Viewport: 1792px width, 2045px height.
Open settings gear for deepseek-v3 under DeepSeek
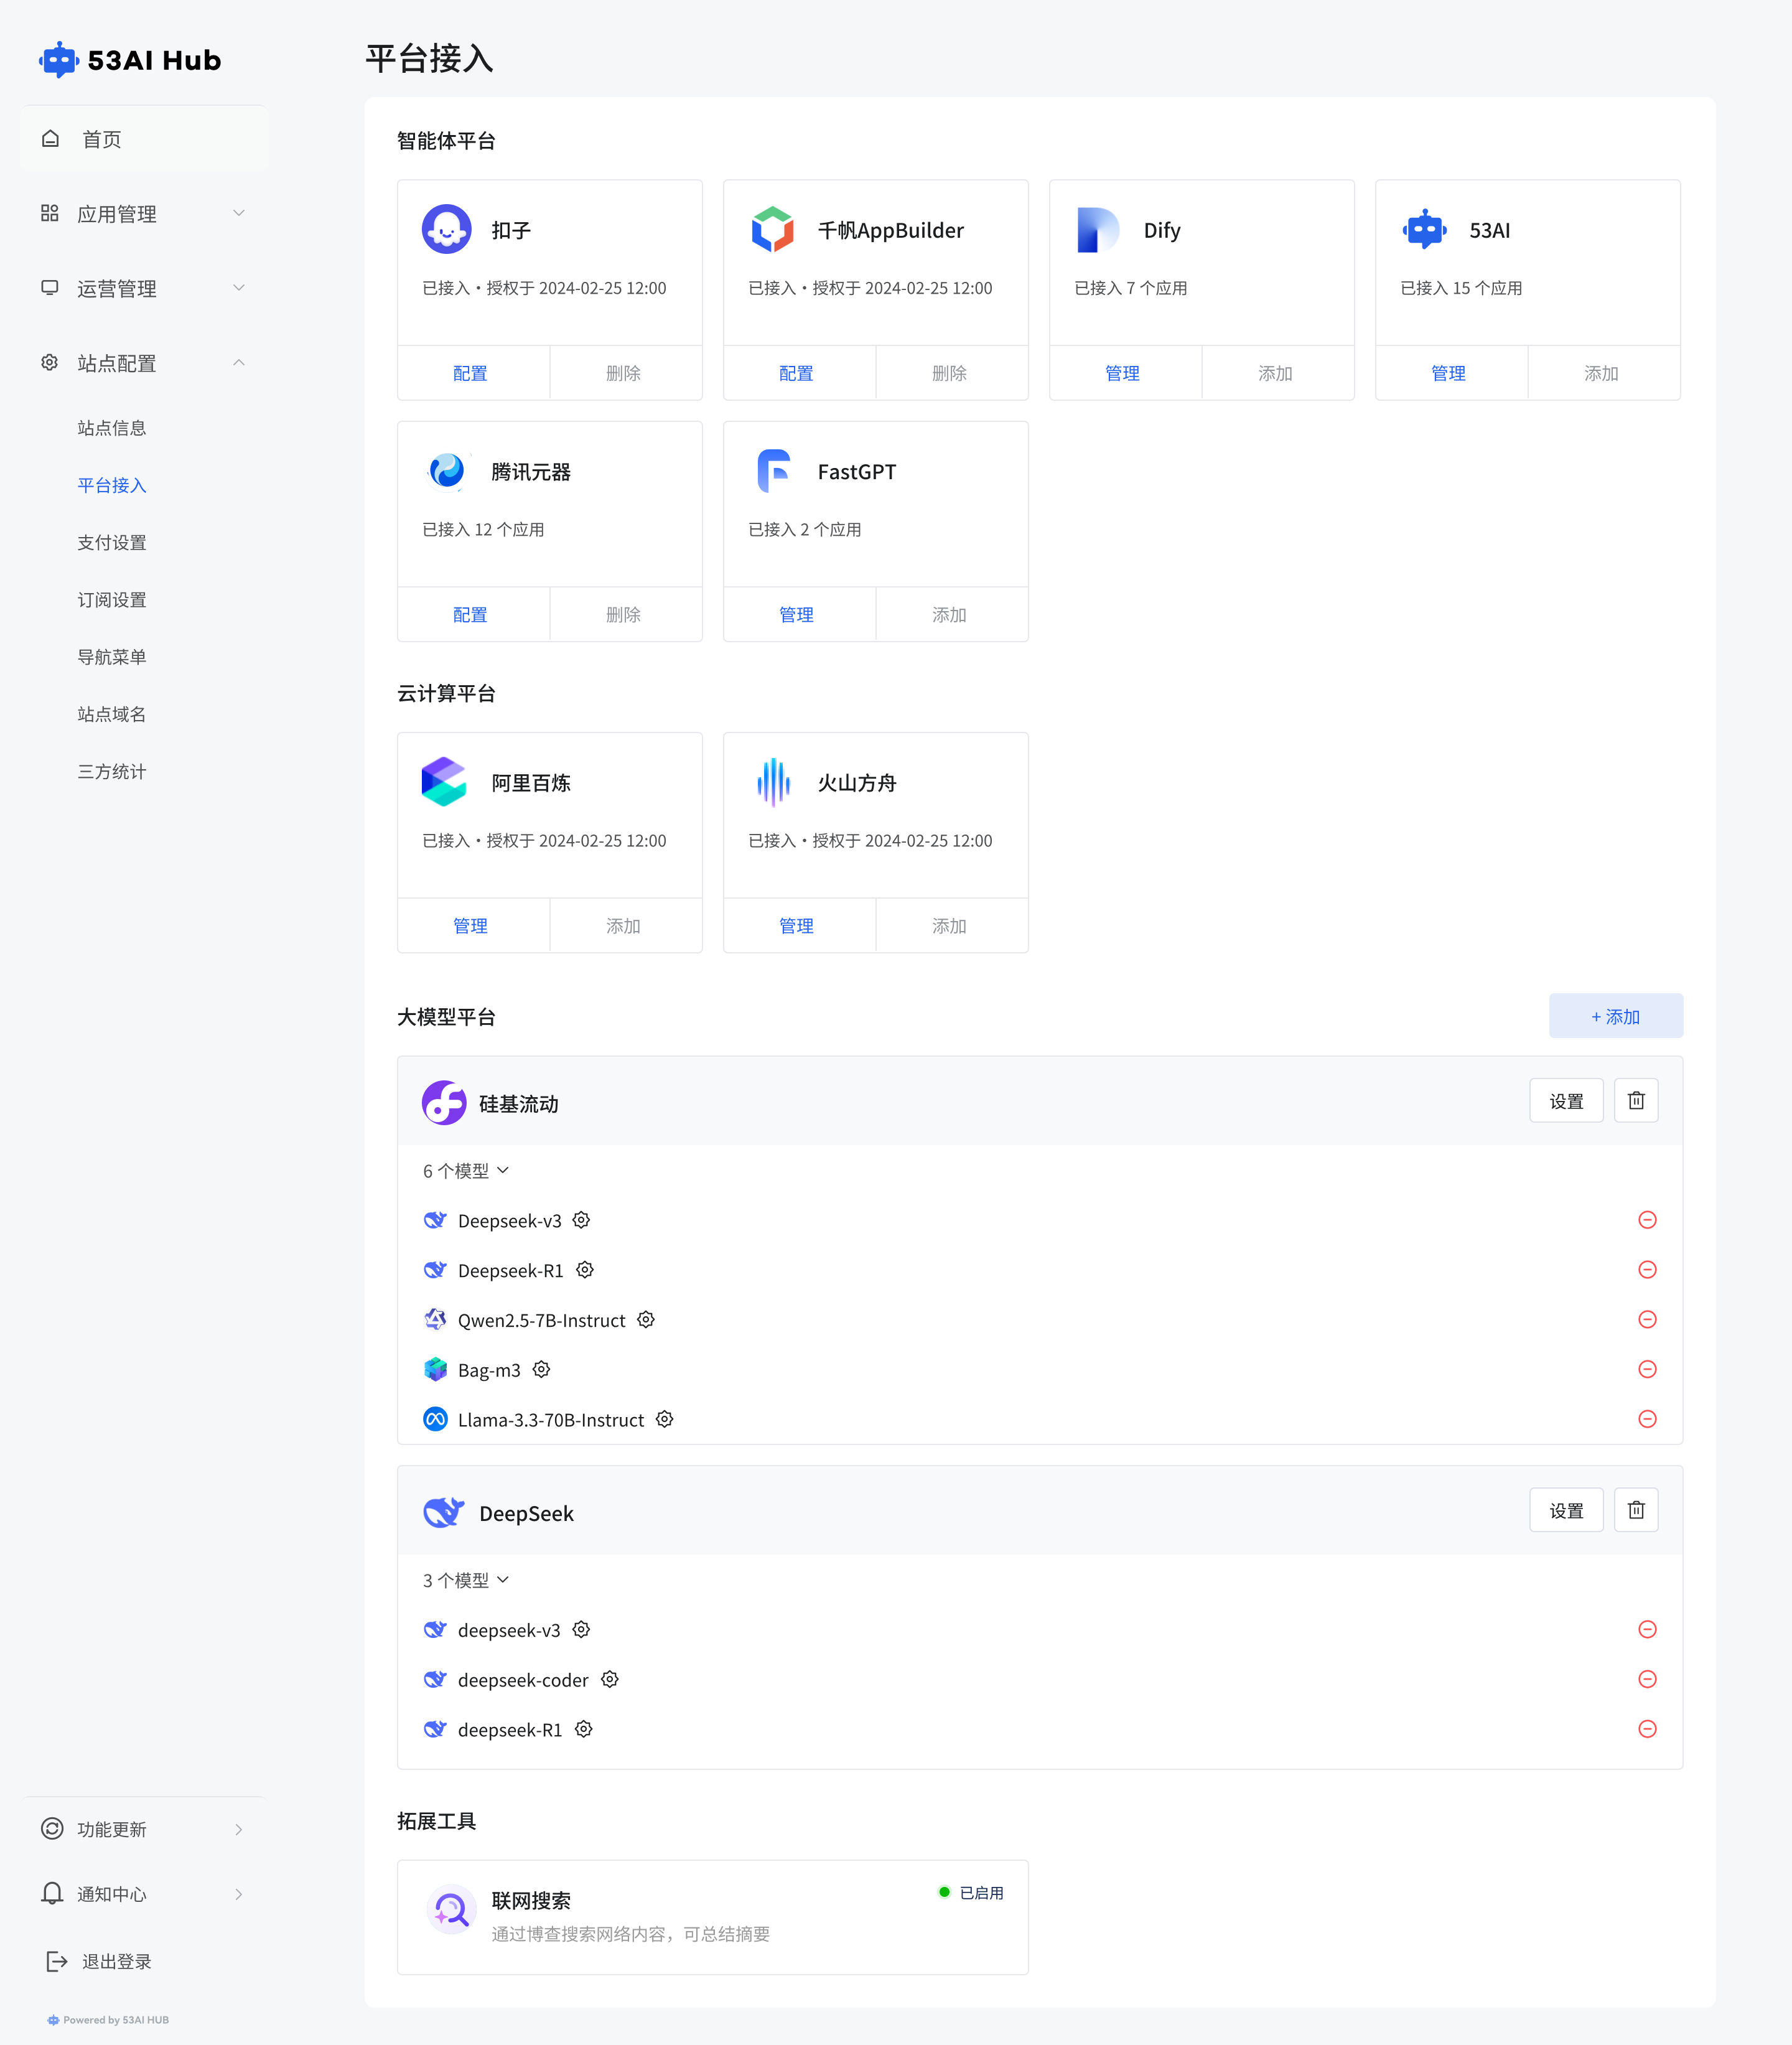click(x=581, y=1630)
